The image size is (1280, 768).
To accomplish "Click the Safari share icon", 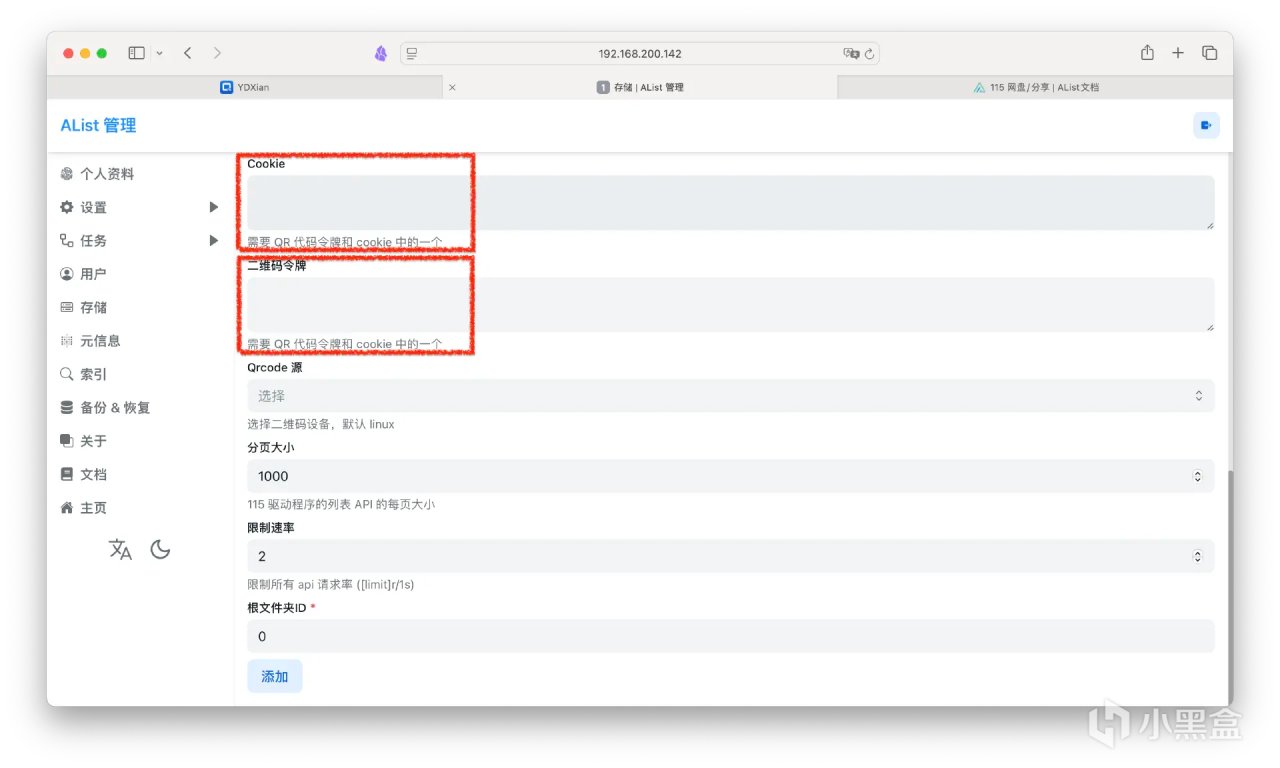I will pos(1147,53).
